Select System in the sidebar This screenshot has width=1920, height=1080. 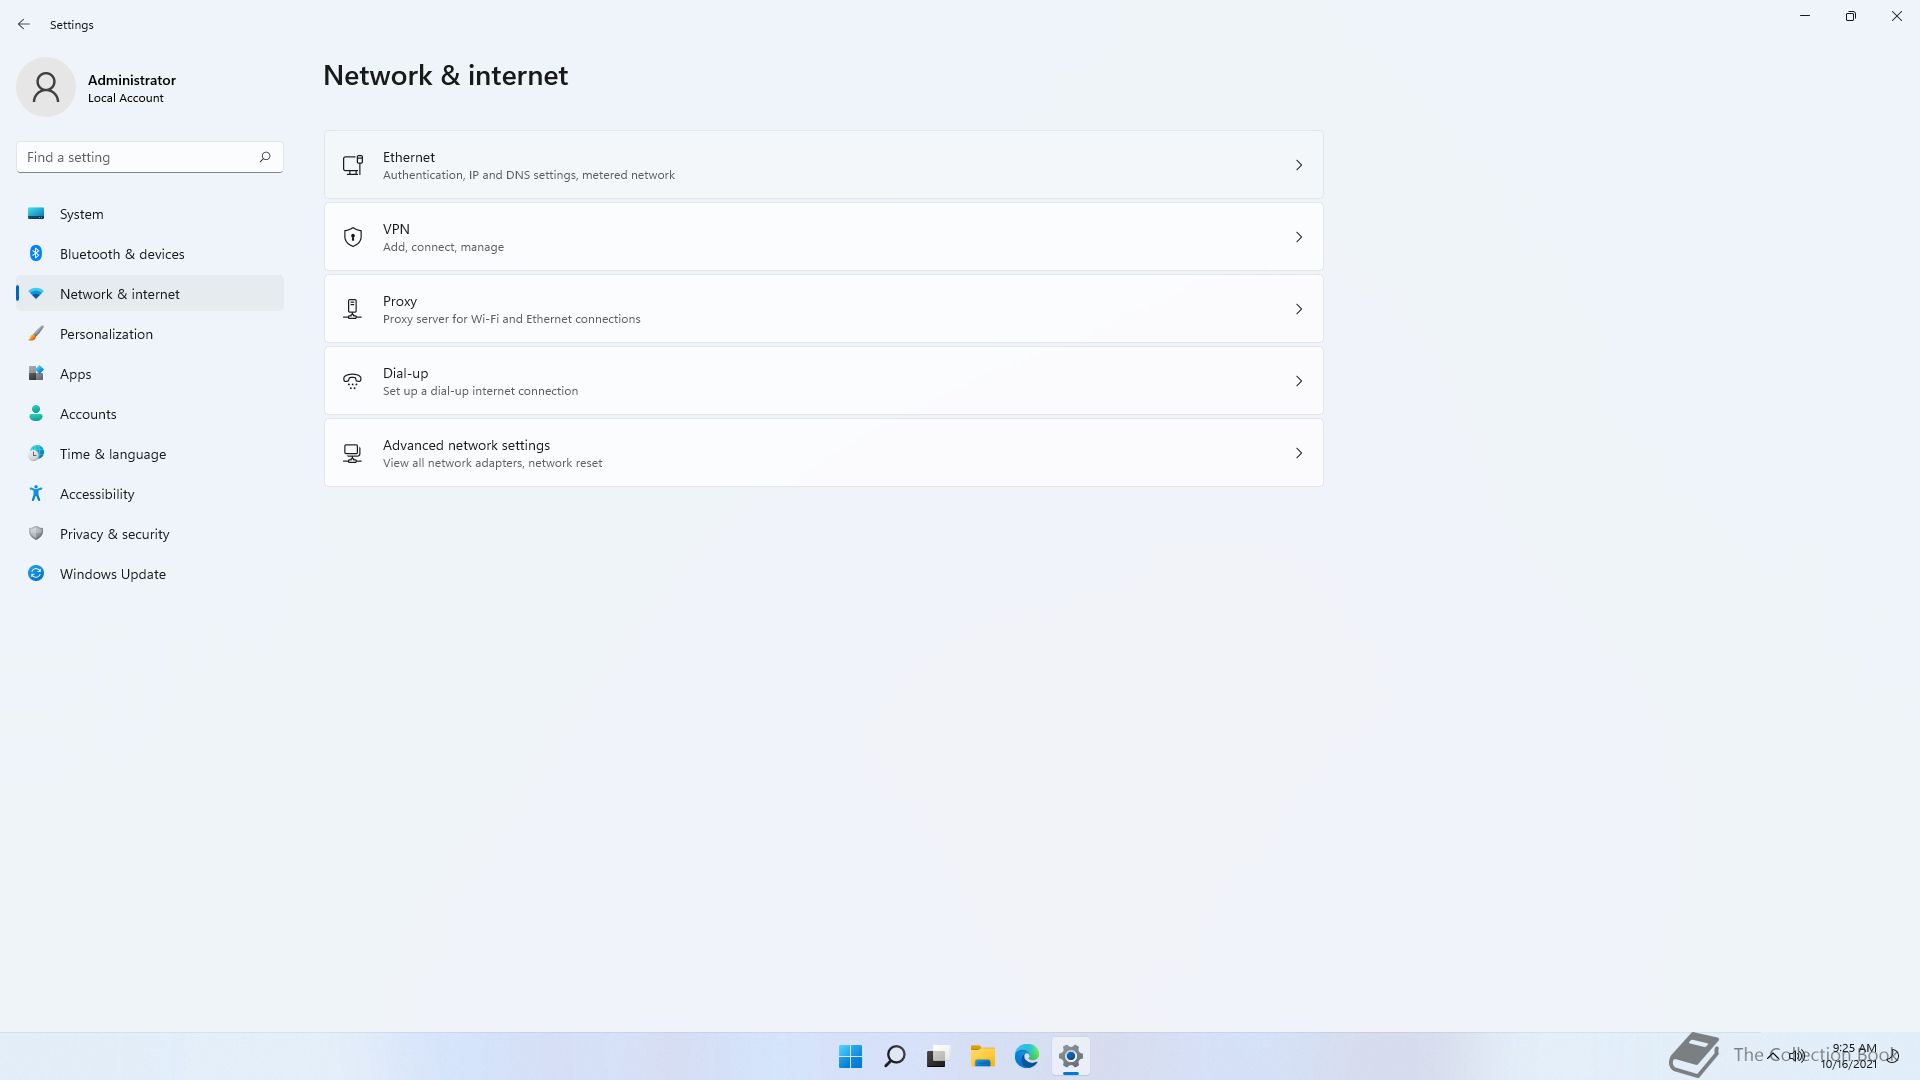click(x=150, y=214)
